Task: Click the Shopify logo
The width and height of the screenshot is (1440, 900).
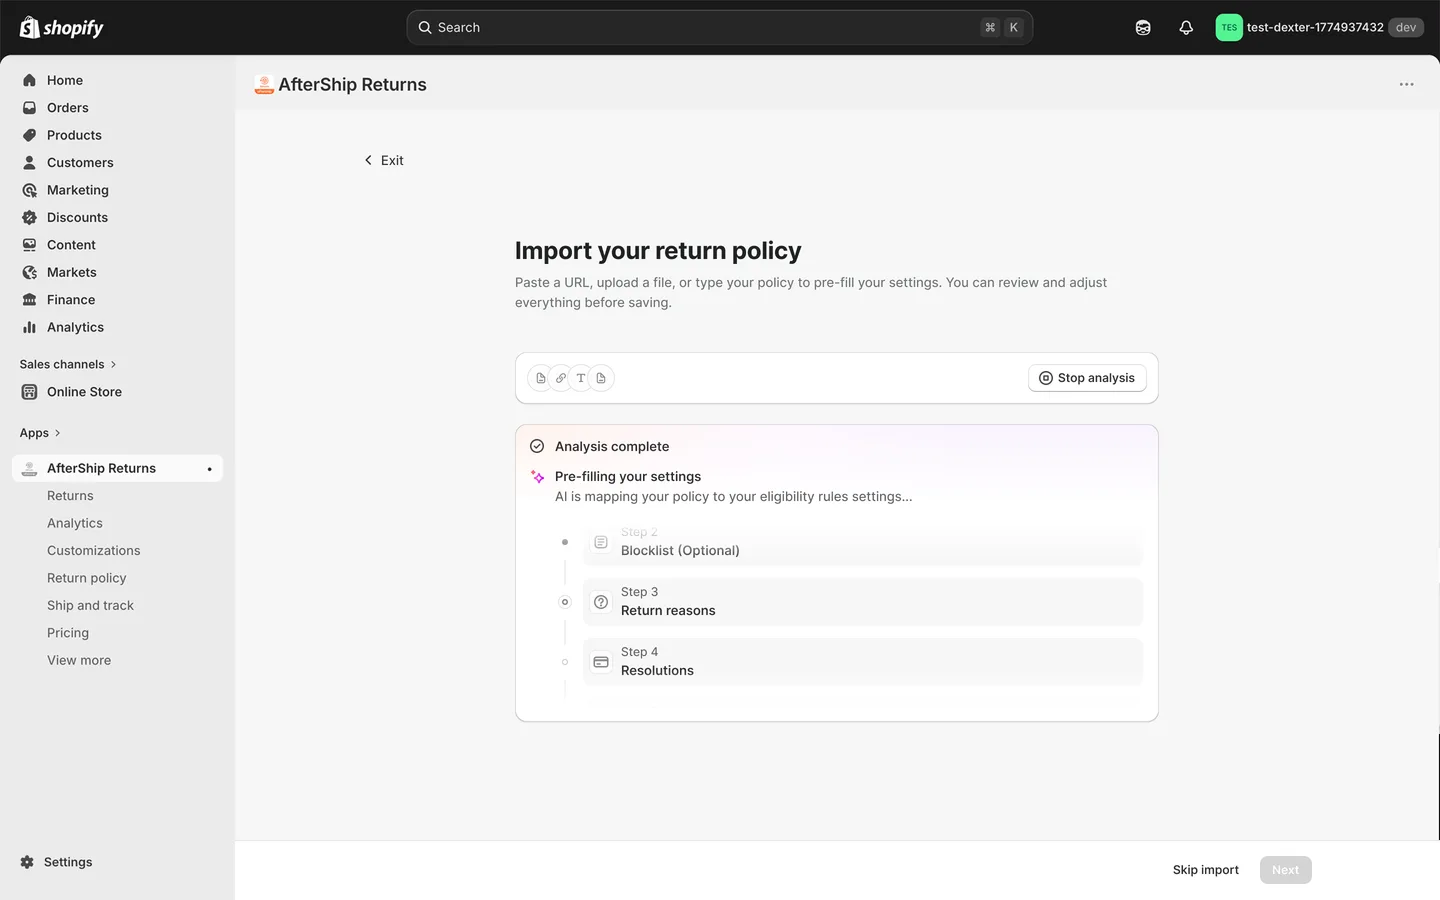Action: point(61,27)
